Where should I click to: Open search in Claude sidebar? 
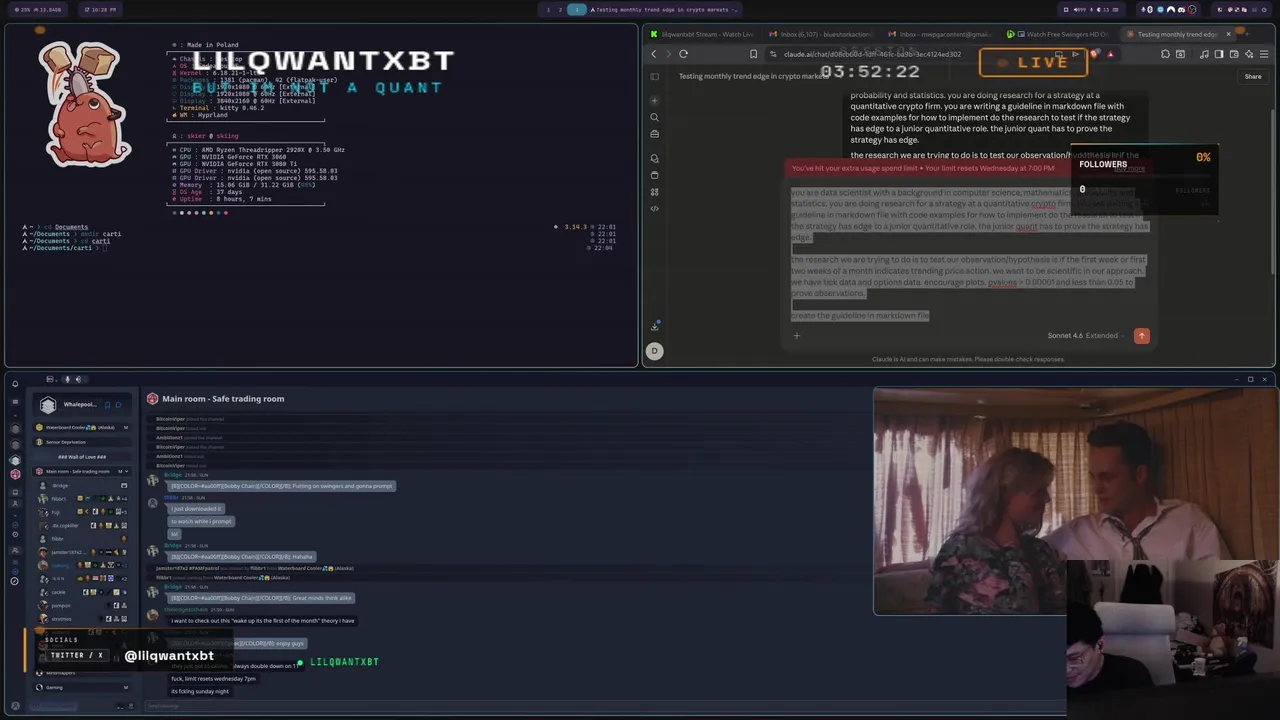coord(655,117)
